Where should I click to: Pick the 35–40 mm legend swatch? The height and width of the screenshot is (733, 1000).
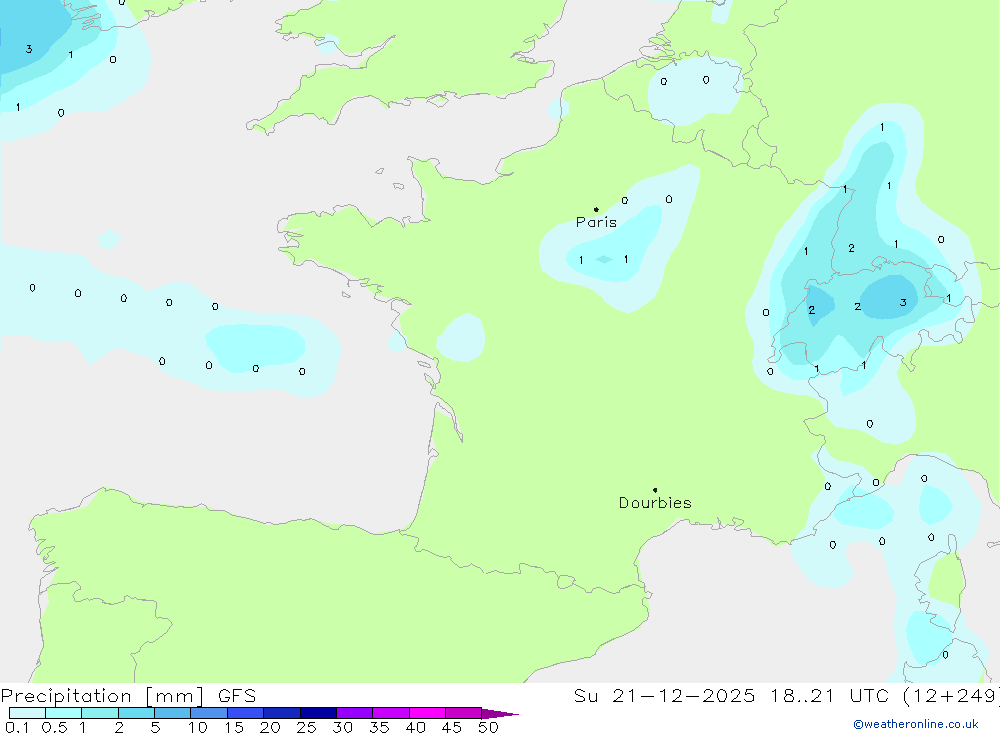[391, 713]
